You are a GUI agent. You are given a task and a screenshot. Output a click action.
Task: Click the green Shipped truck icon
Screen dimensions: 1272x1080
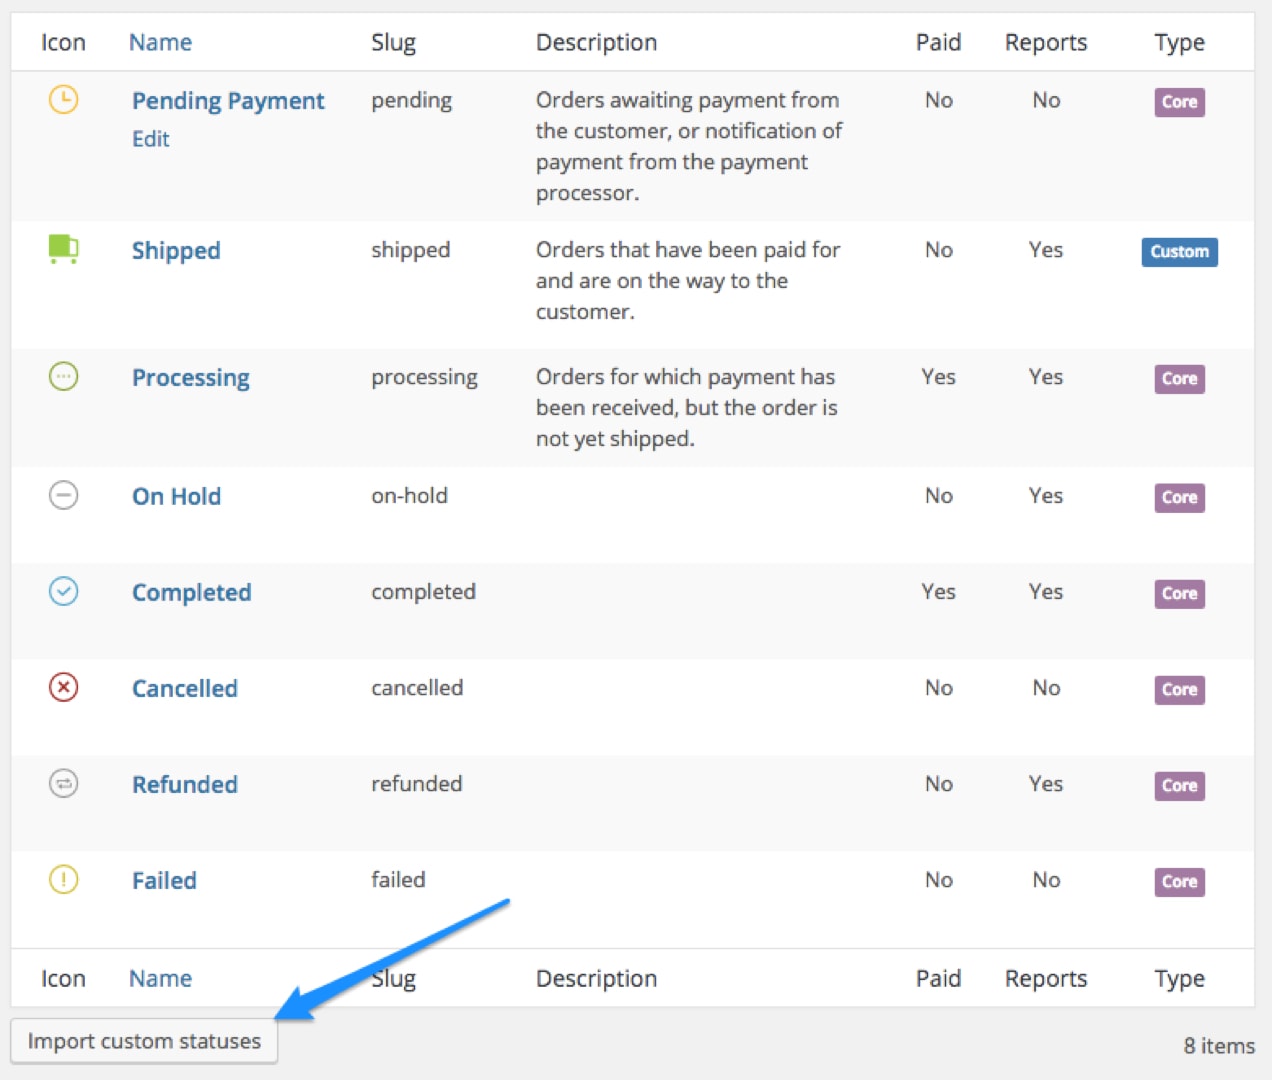[x=63, y=248]
